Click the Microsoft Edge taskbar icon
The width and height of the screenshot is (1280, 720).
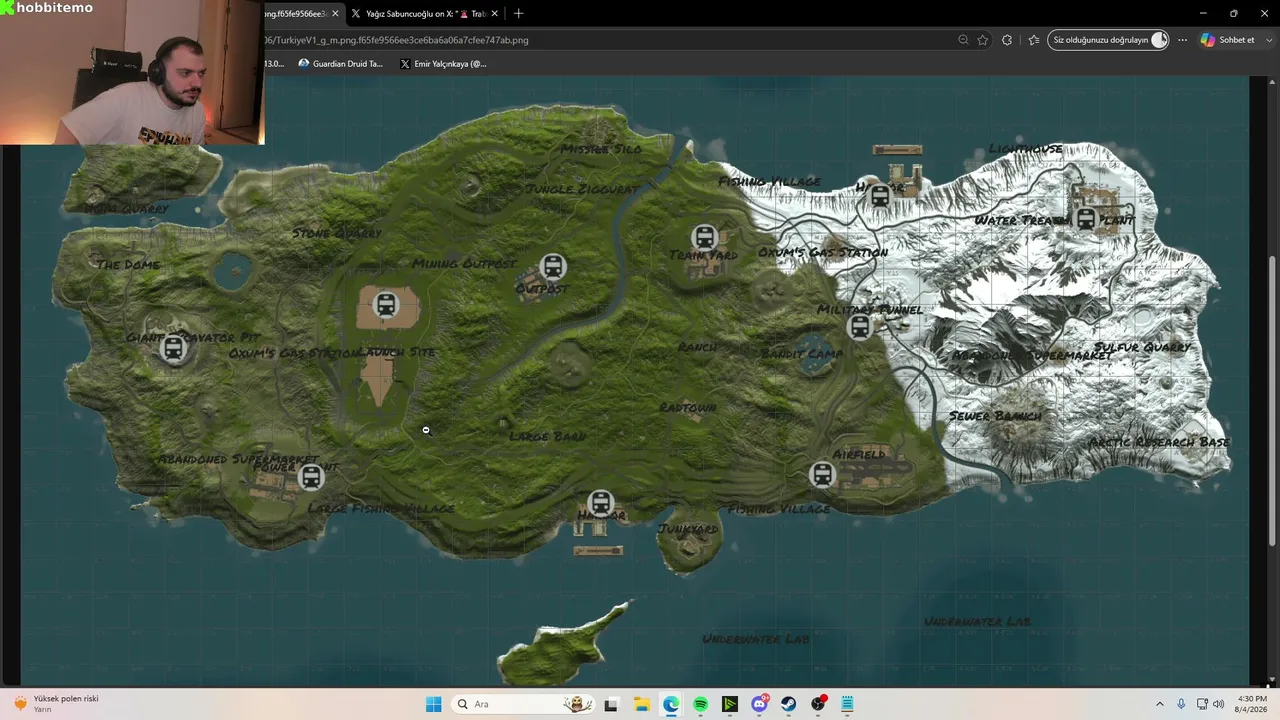point(670,704)
